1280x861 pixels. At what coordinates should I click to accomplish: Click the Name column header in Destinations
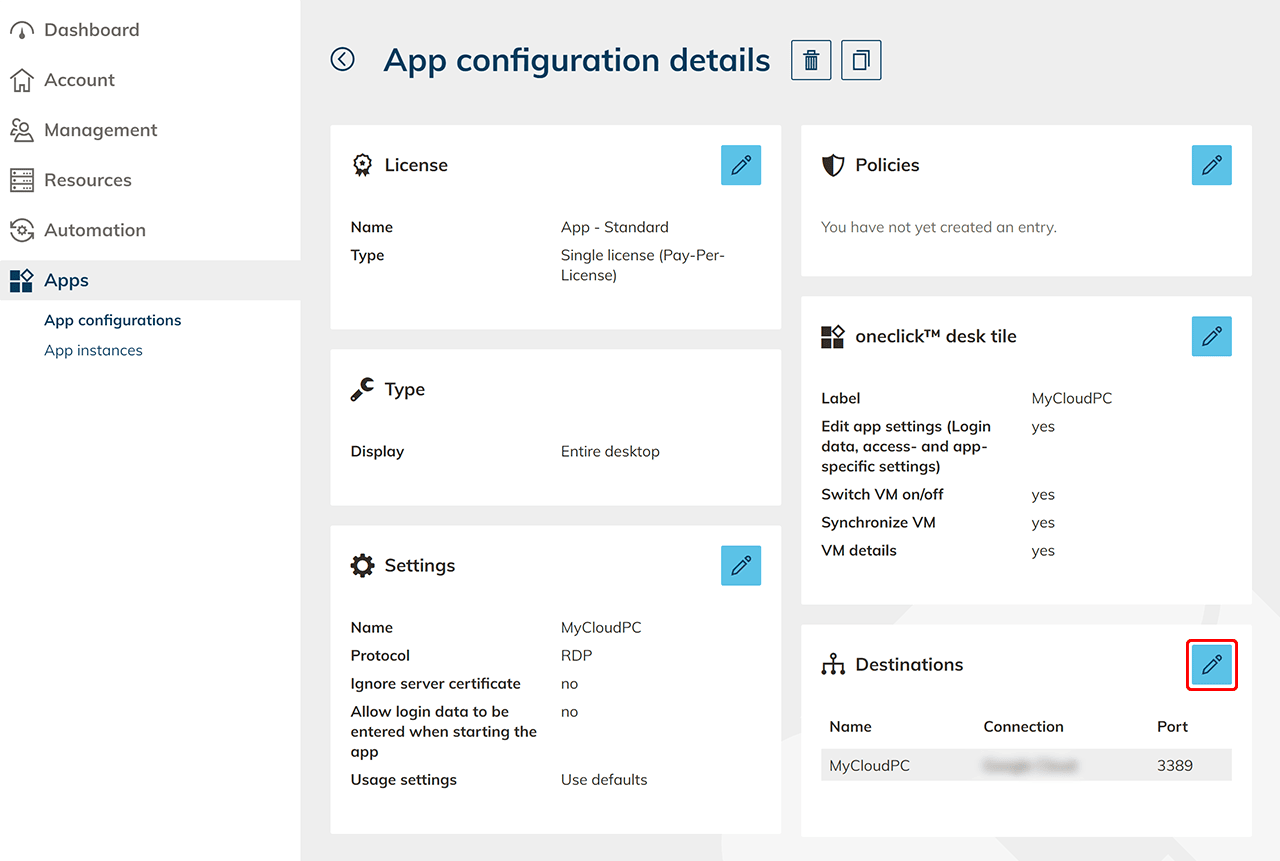pyautogui.click(x=850, y=727)
